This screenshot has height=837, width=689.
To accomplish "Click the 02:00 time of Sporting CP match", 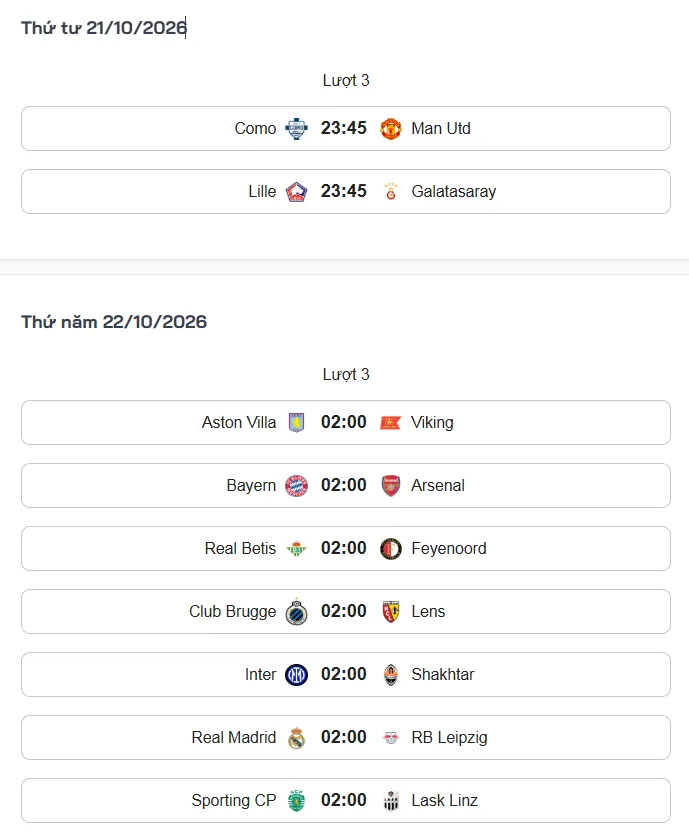I will (344, 801).
